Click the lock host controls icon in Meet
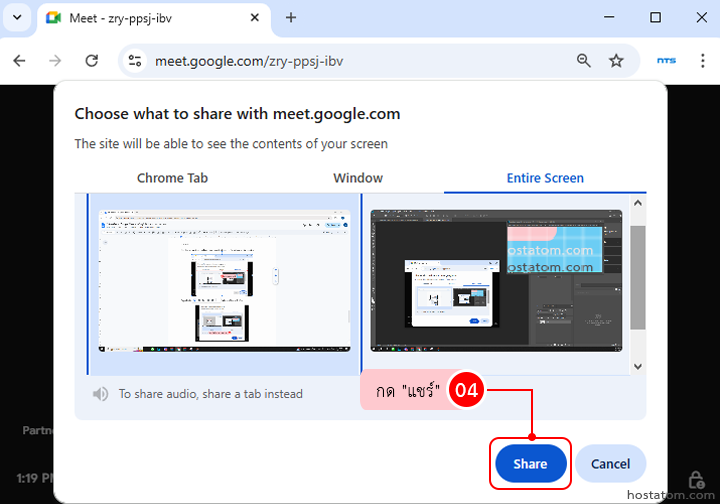 pyautogui.click(x=696, y=480)
